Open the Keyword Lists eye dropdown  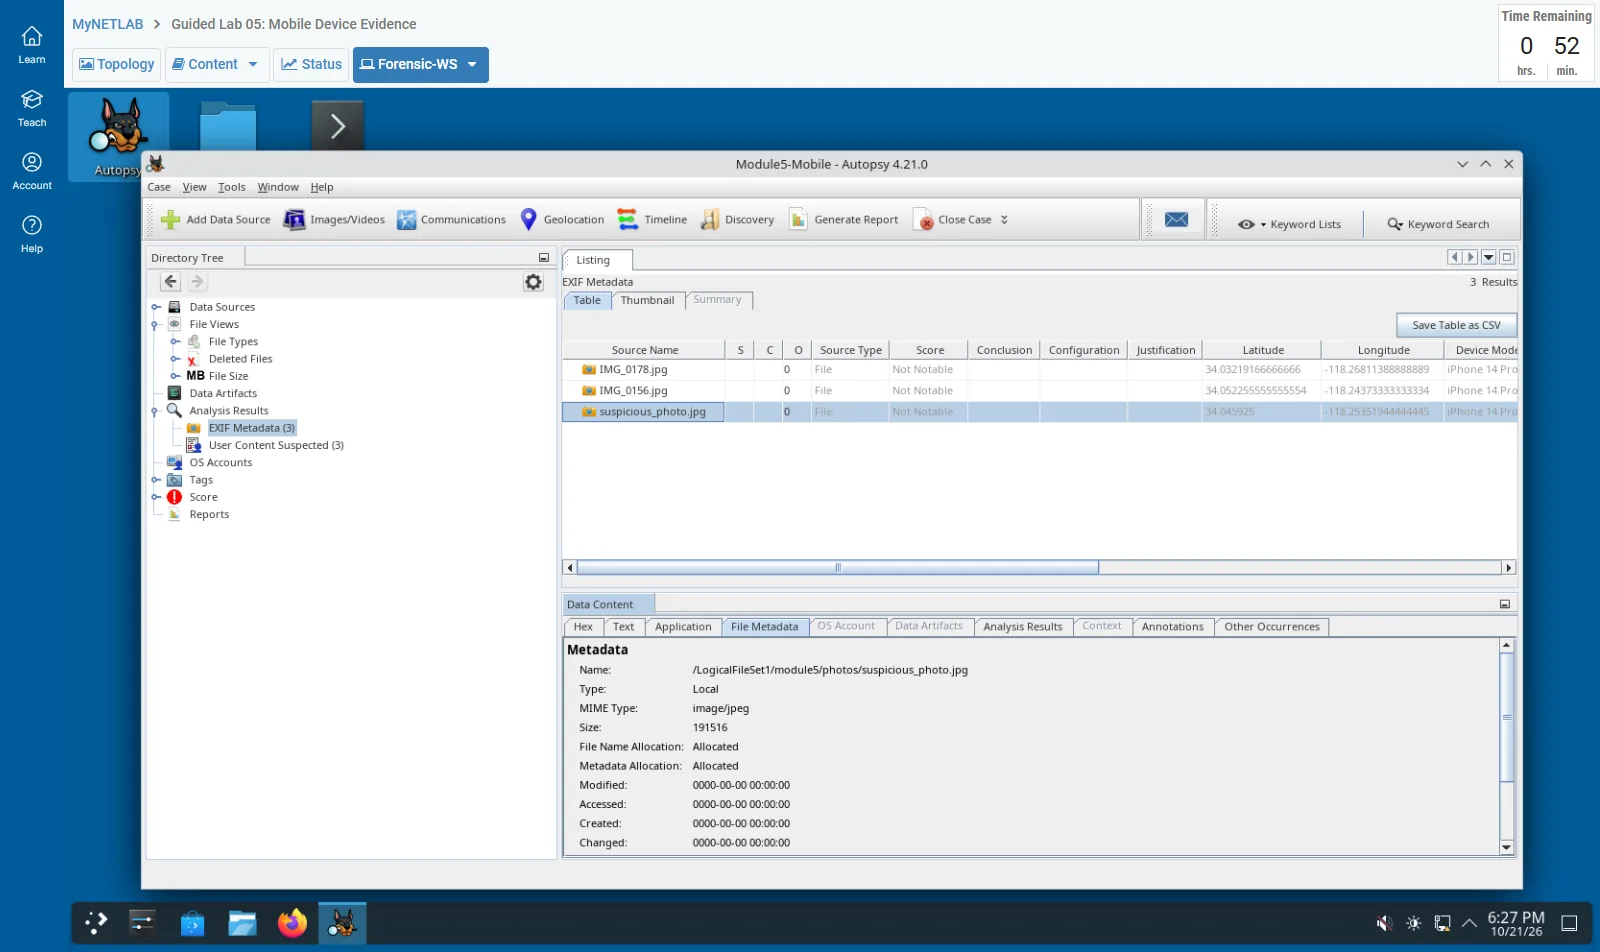[1251, 224]
